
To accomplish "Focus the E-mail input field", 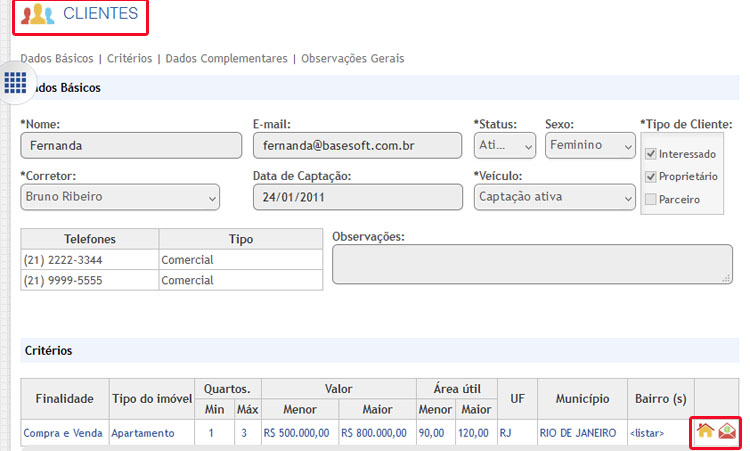I will click(x=357, y=146).
